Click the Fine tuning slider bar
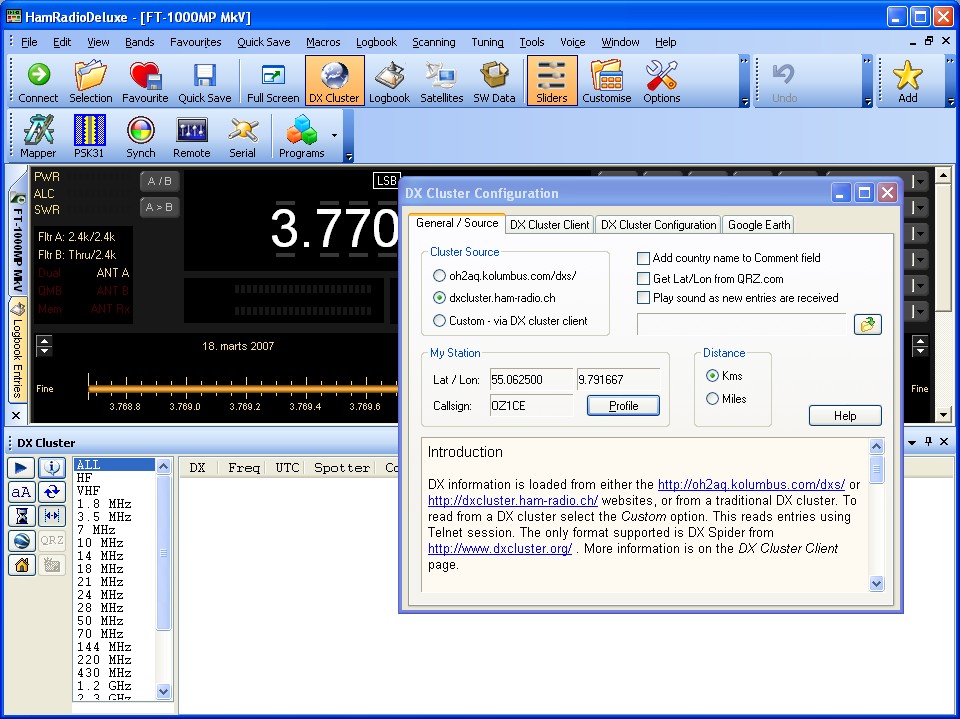960x719 pixels. pyautogui.click(x=243, y=388)
